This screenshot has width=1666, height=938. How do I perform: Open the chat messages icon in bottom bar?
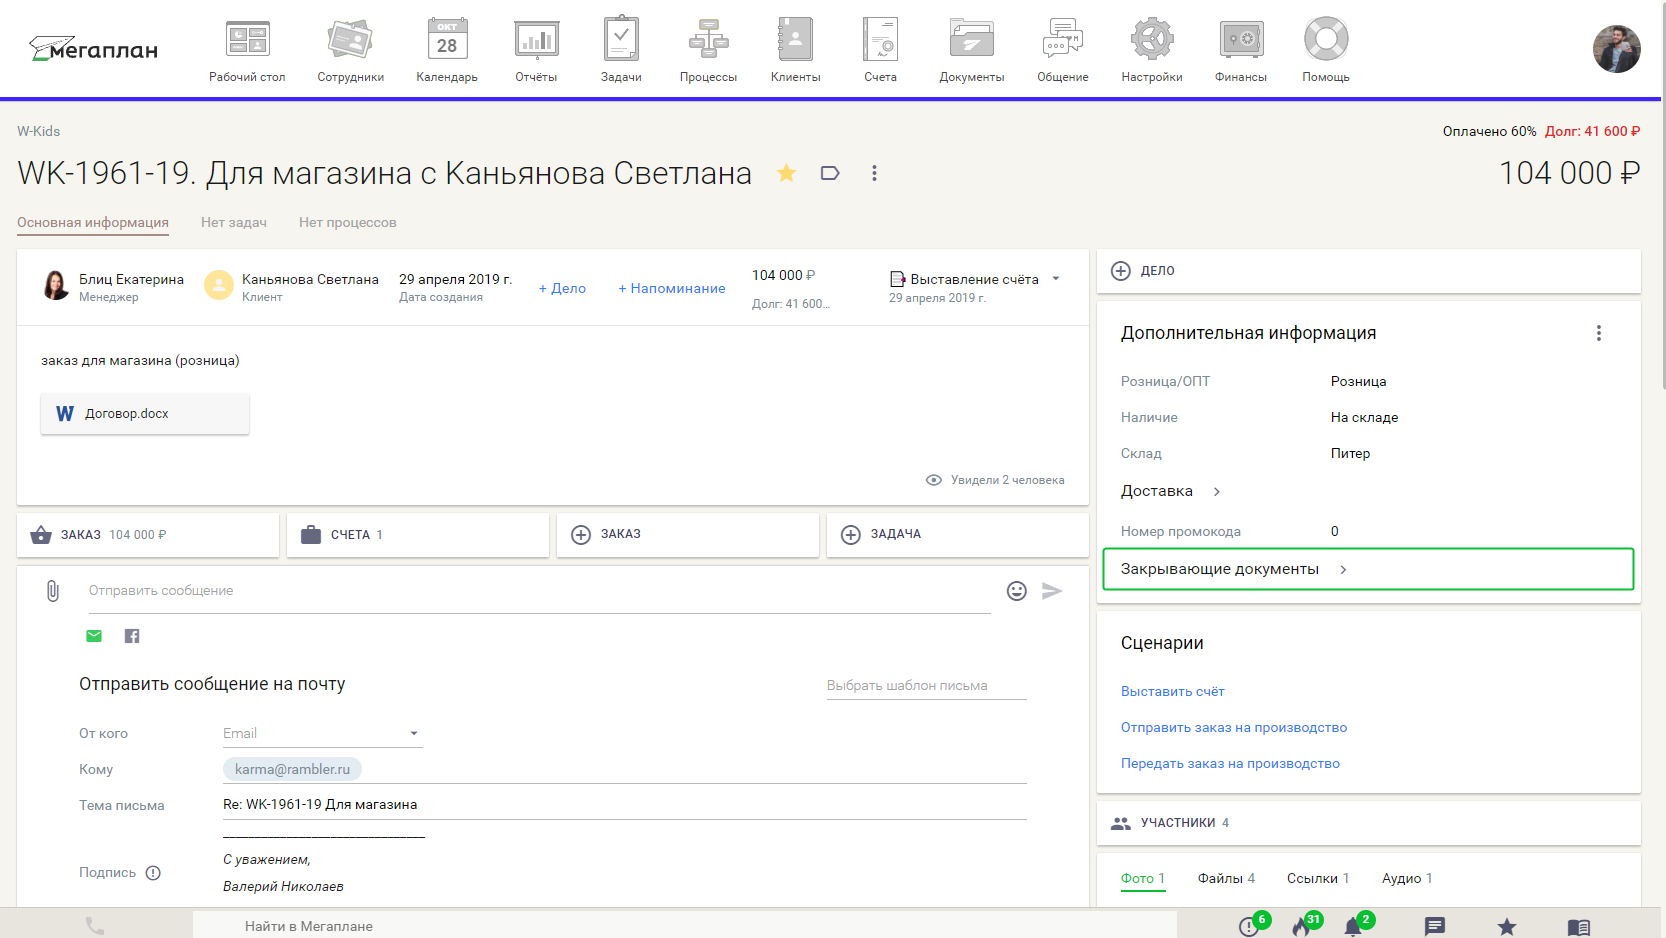1435,927
